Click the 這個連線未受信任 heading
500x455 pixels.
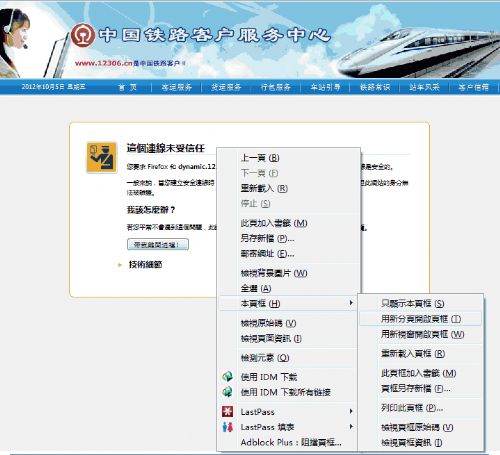click(x=165, y=148)
